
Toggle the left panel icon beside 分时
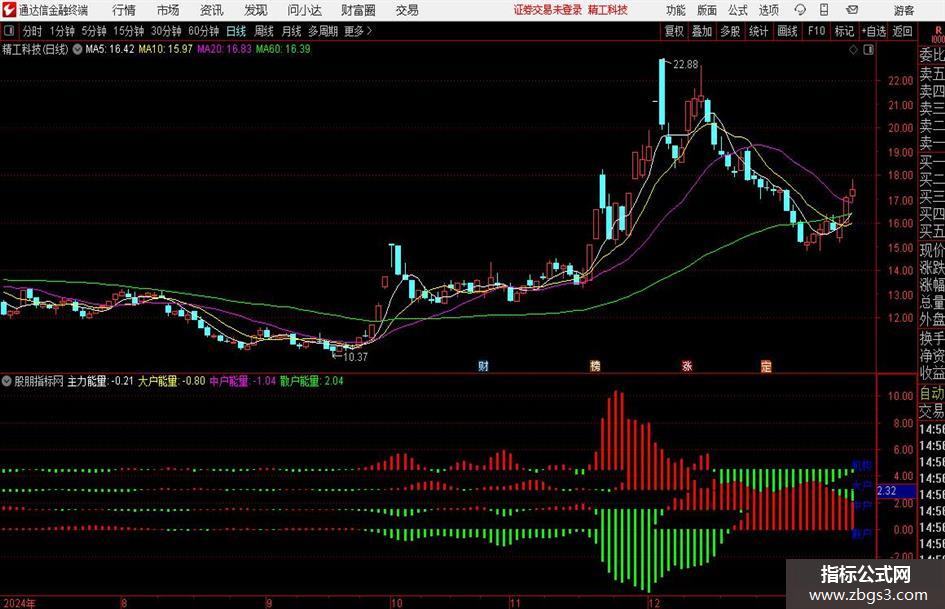9,31
